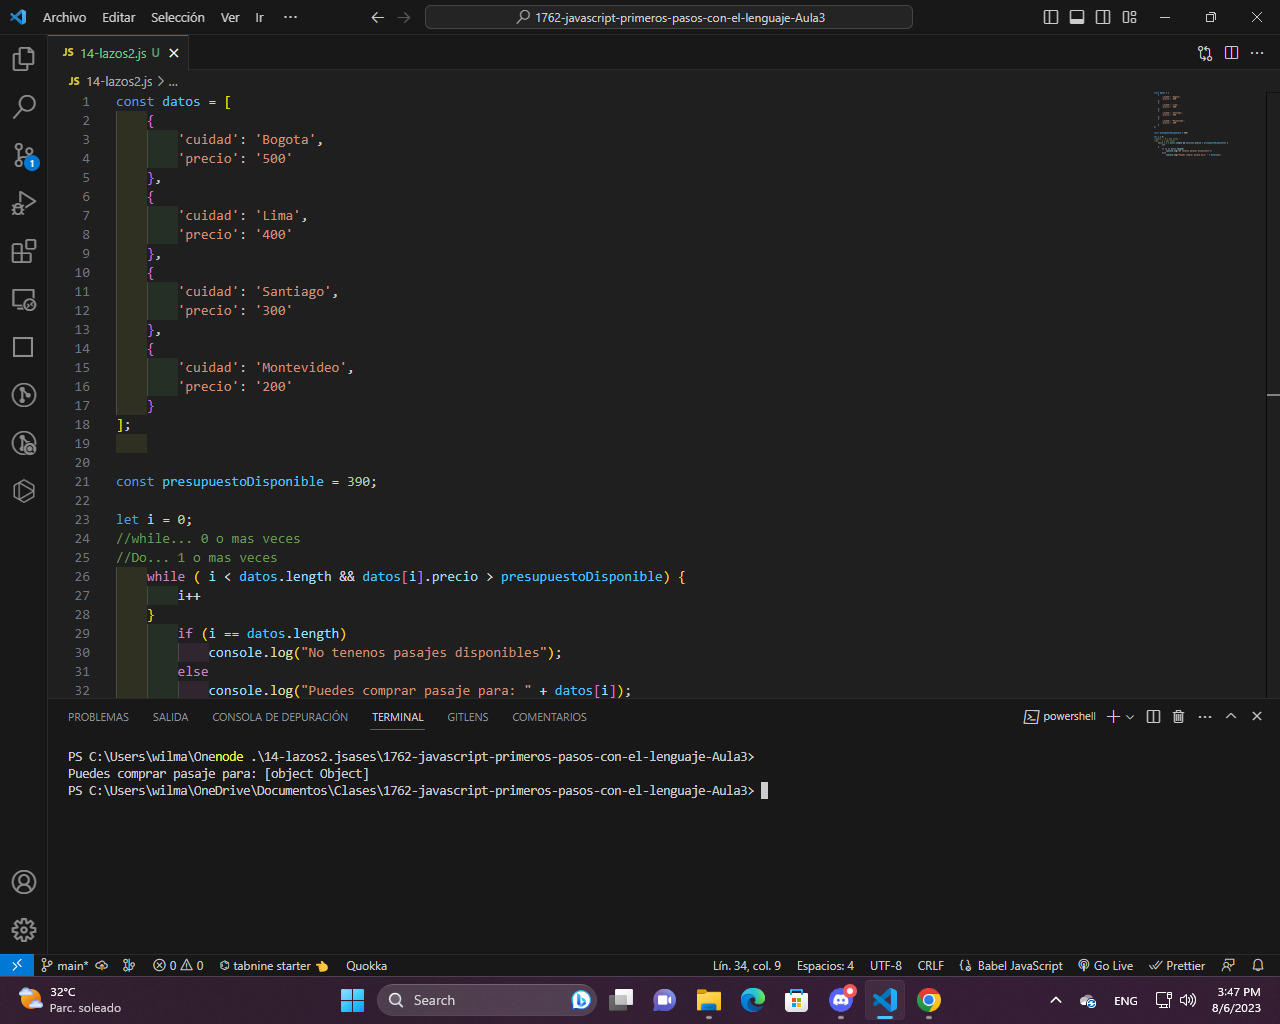The height and width of the screenshot is (1024, 1280).
Task: Open the hexagon play icon view
Action: [x=24, y=491]
